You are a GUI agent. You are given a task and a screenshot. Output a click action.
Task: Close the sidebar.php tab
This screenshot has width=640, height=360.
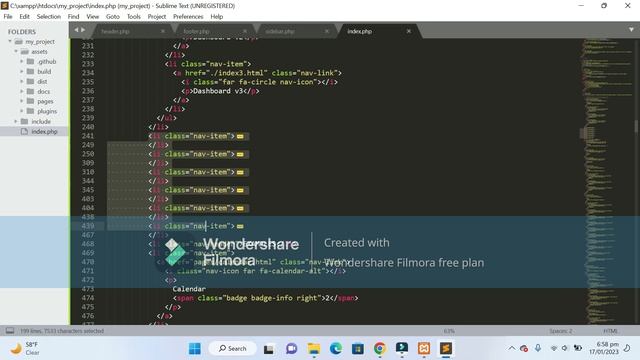pyautogui.click(x=327, y=31)
